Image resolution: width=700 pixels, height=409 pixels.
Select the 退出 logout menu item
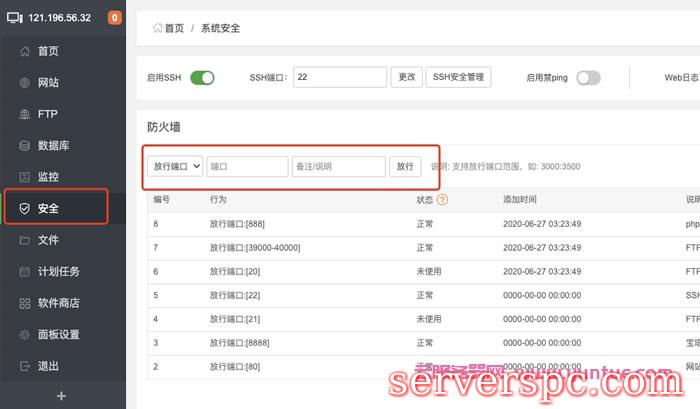click(48, 366)
